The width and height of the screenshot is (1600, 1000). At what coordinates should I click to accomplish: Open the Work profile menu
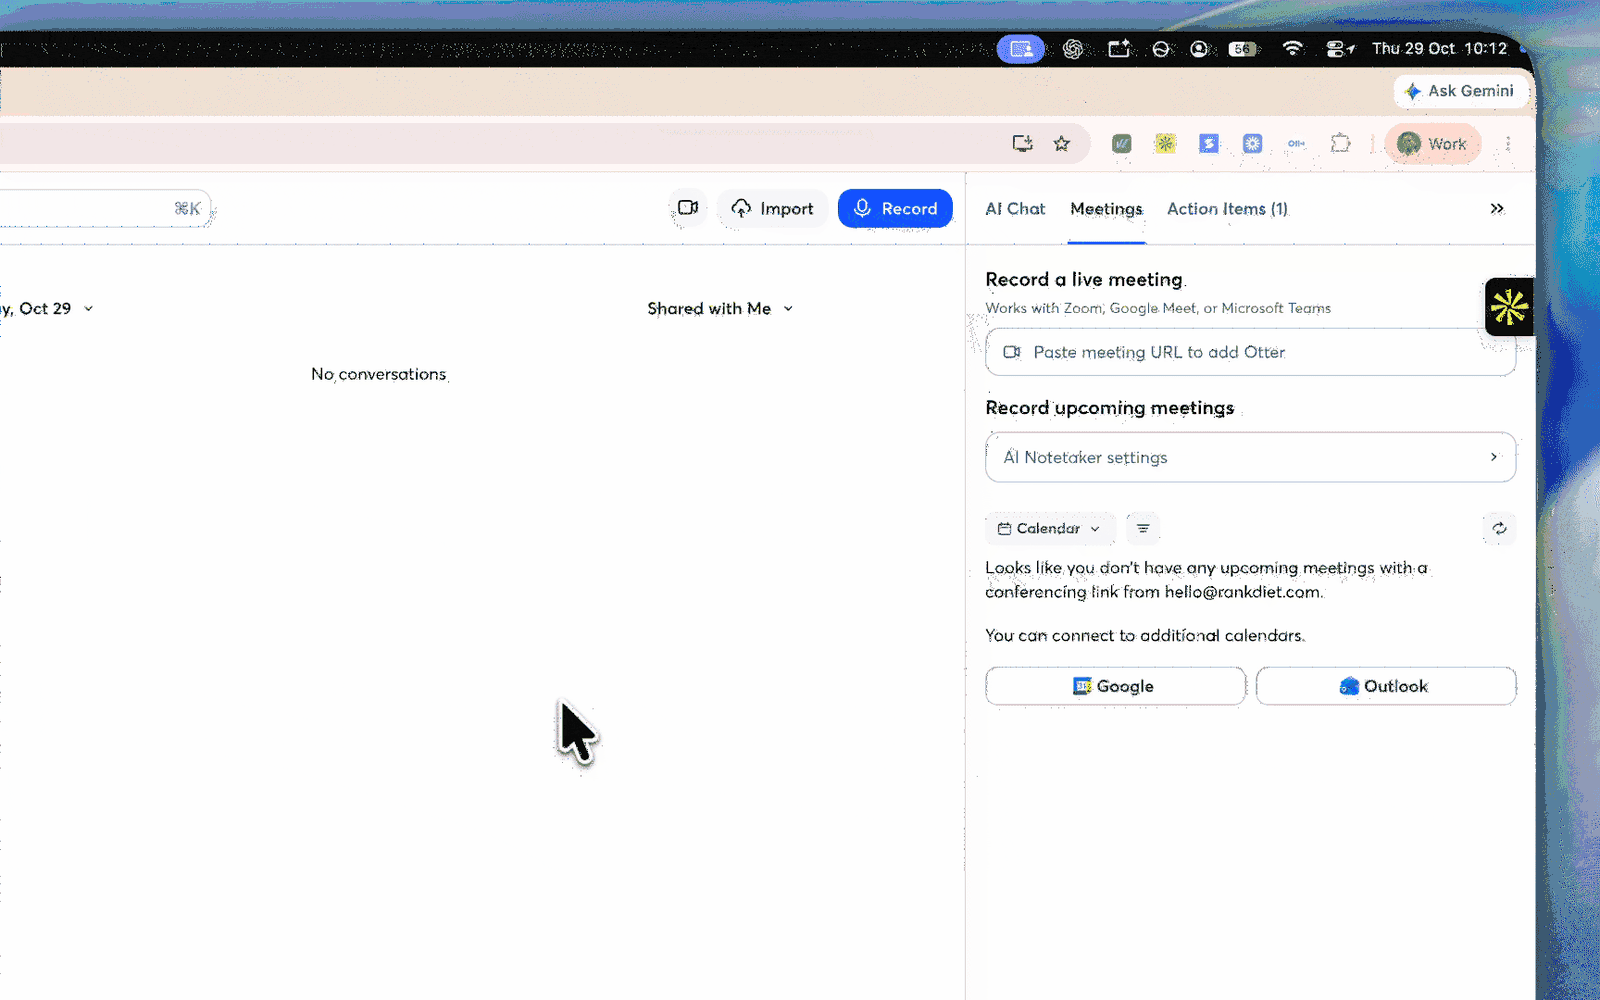pos(1433,144)
